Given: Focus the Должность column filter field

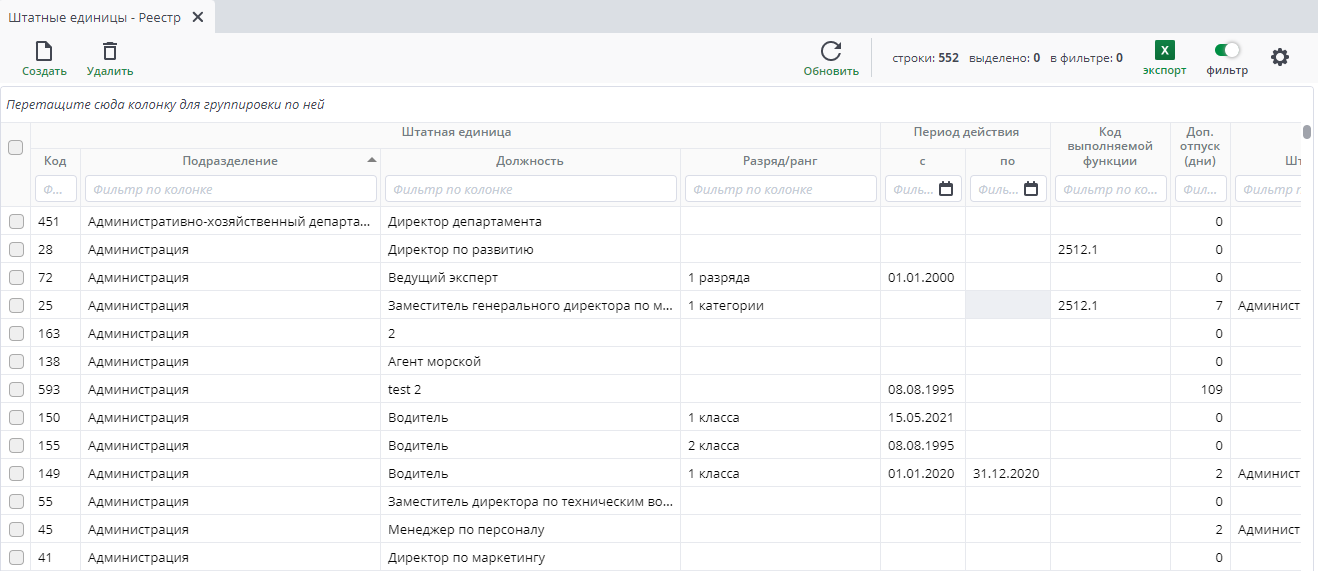Looking at the screenshot, I should [x=530, y=189].
